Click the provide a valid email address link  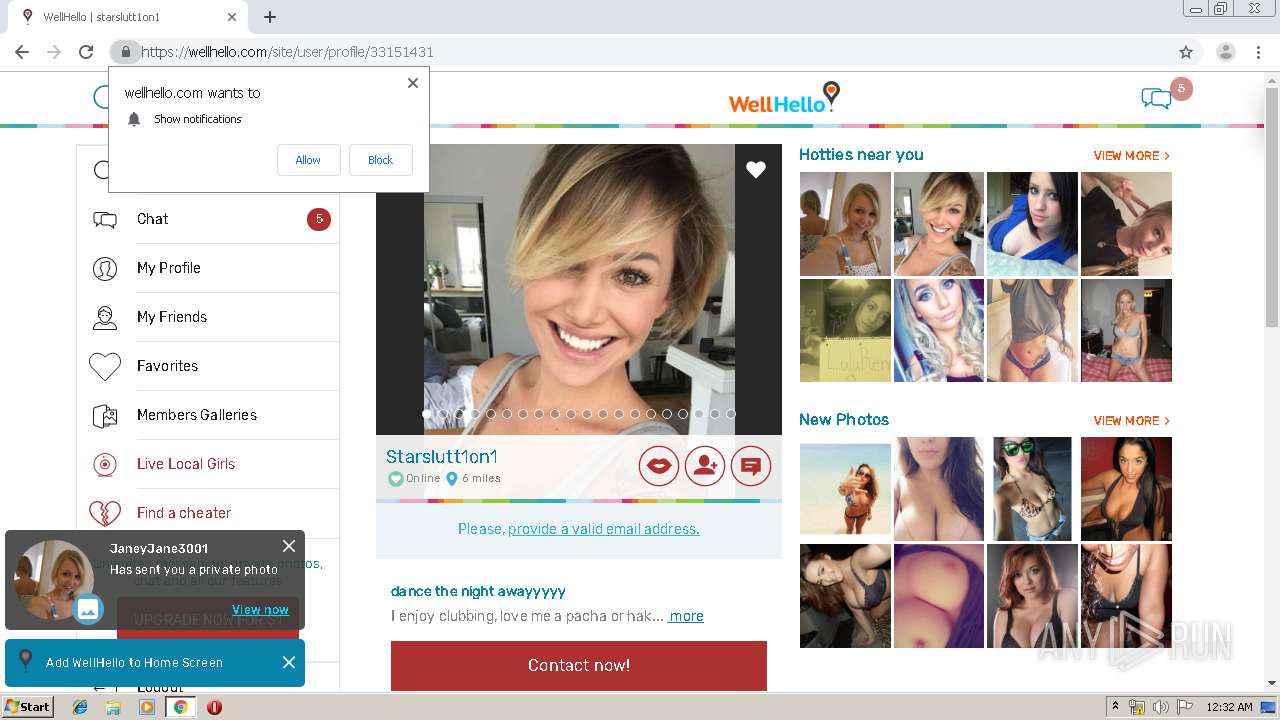coord(604,529)
